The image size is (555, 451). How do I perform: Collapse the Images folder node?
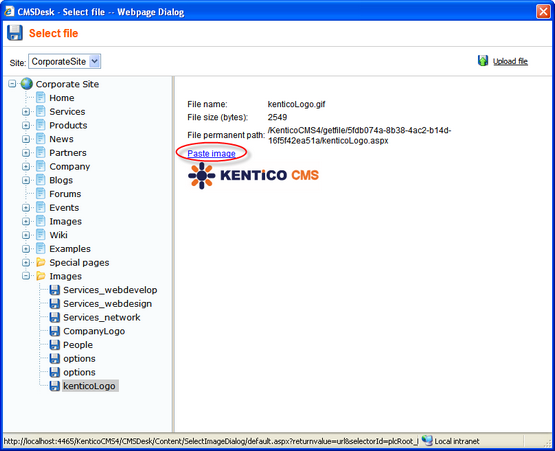[x=26, y=276]
